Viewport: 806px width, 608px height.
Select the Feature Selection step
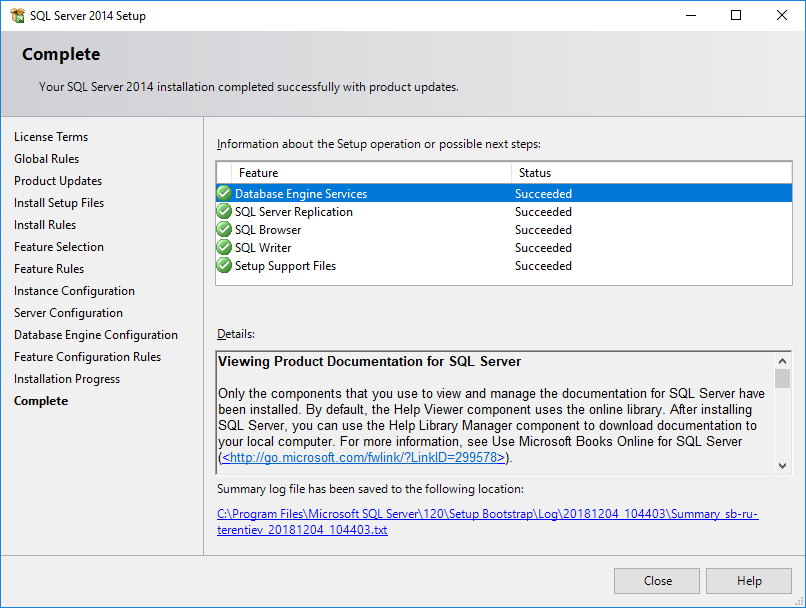[58, 246]
